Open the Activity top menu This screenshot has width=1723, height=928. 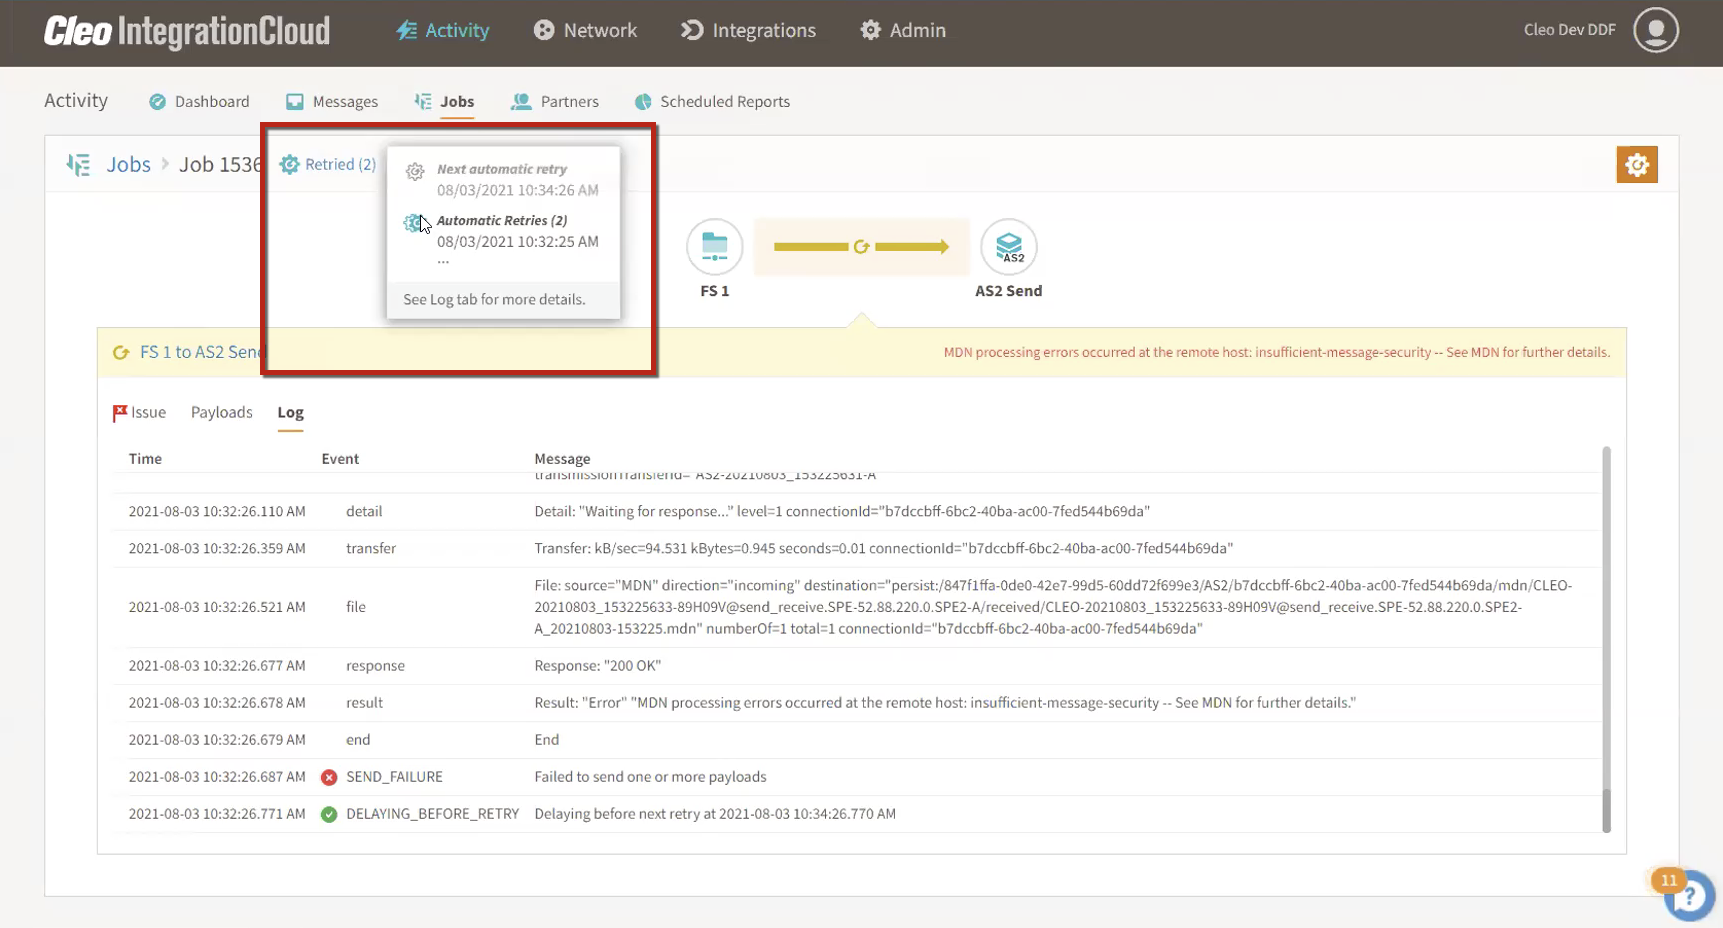(x=442, y=30)
